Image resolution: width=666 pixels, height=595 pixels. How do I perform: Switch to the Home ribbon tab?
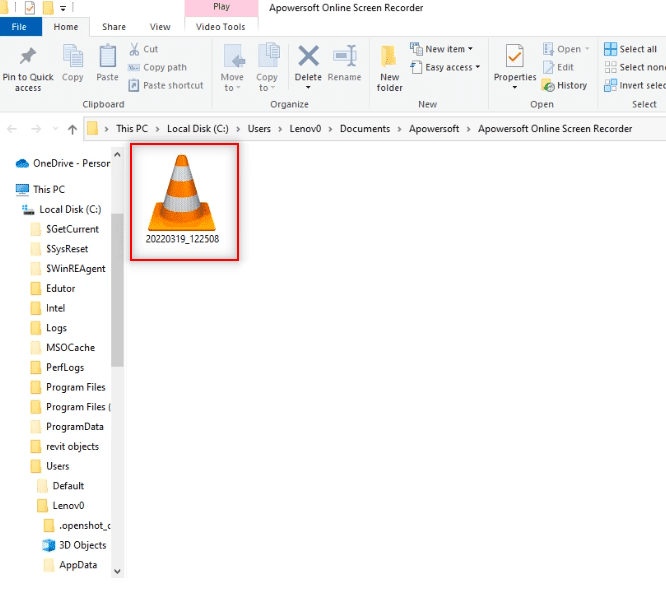pyautogui.click(x=66, y=27)
